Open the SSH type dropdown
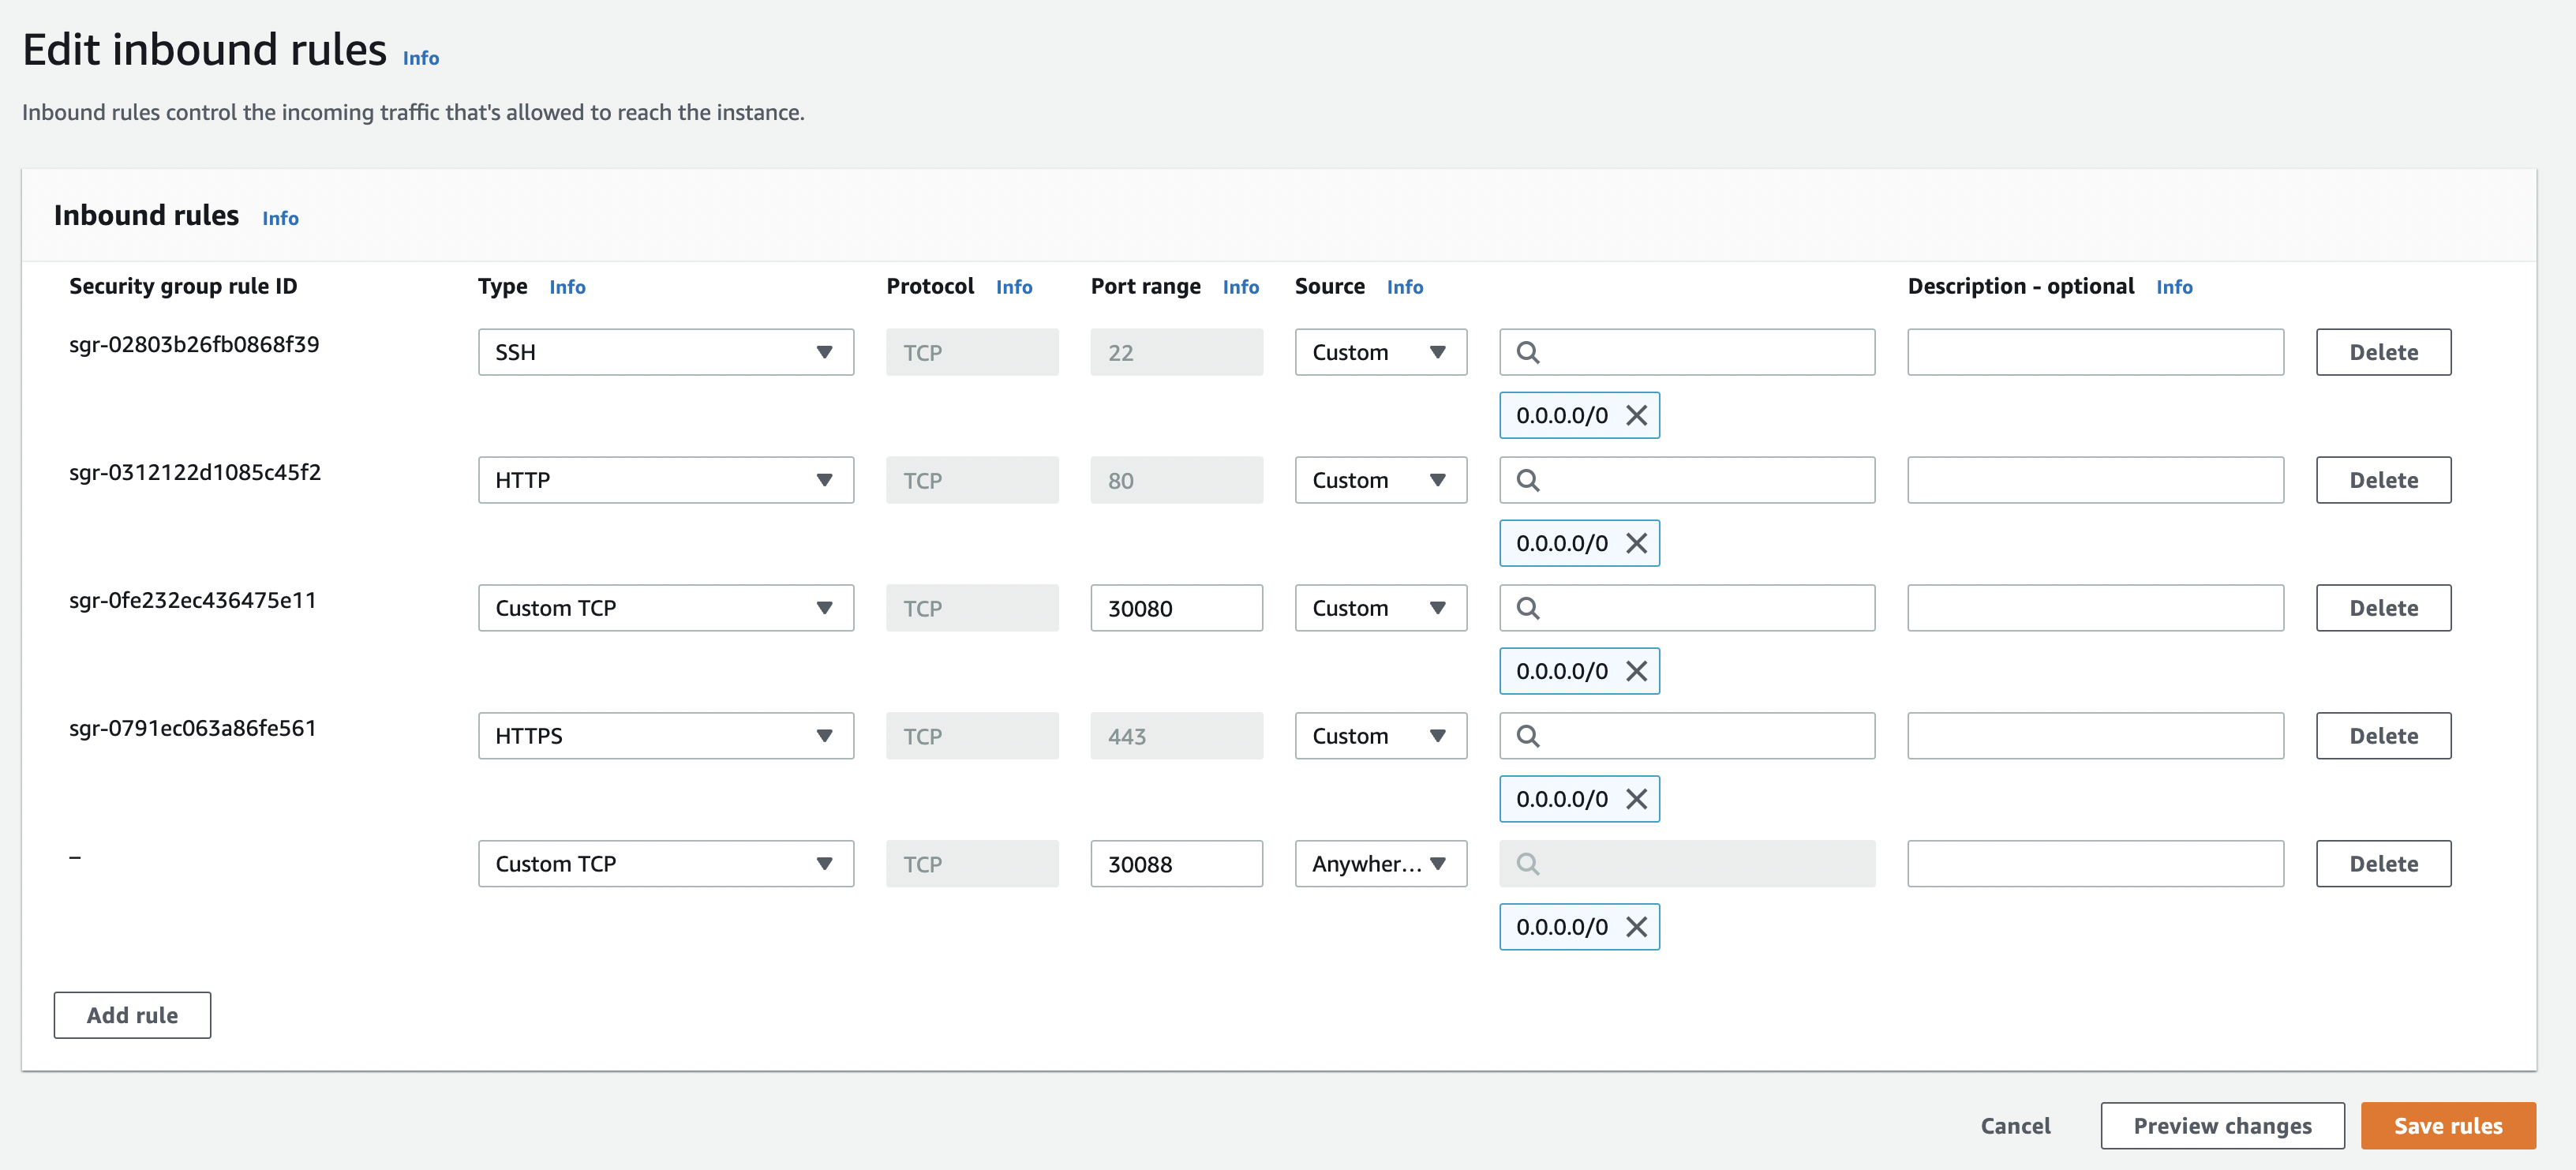Viewport: 2576px width, 1170px height. (665, 352)
